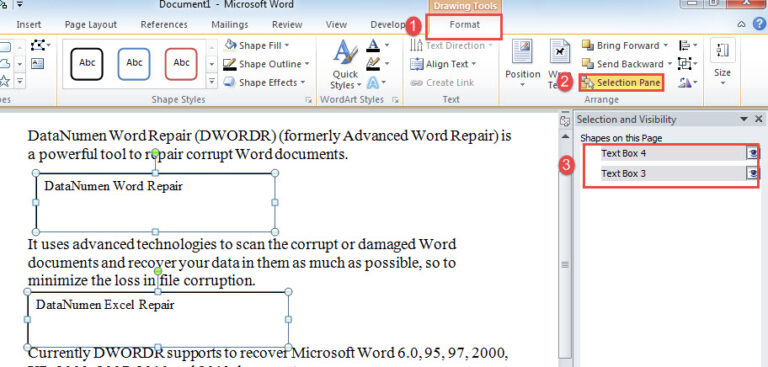Switch to the References tab
Screen dimensions: 768x367
[164, 24]
